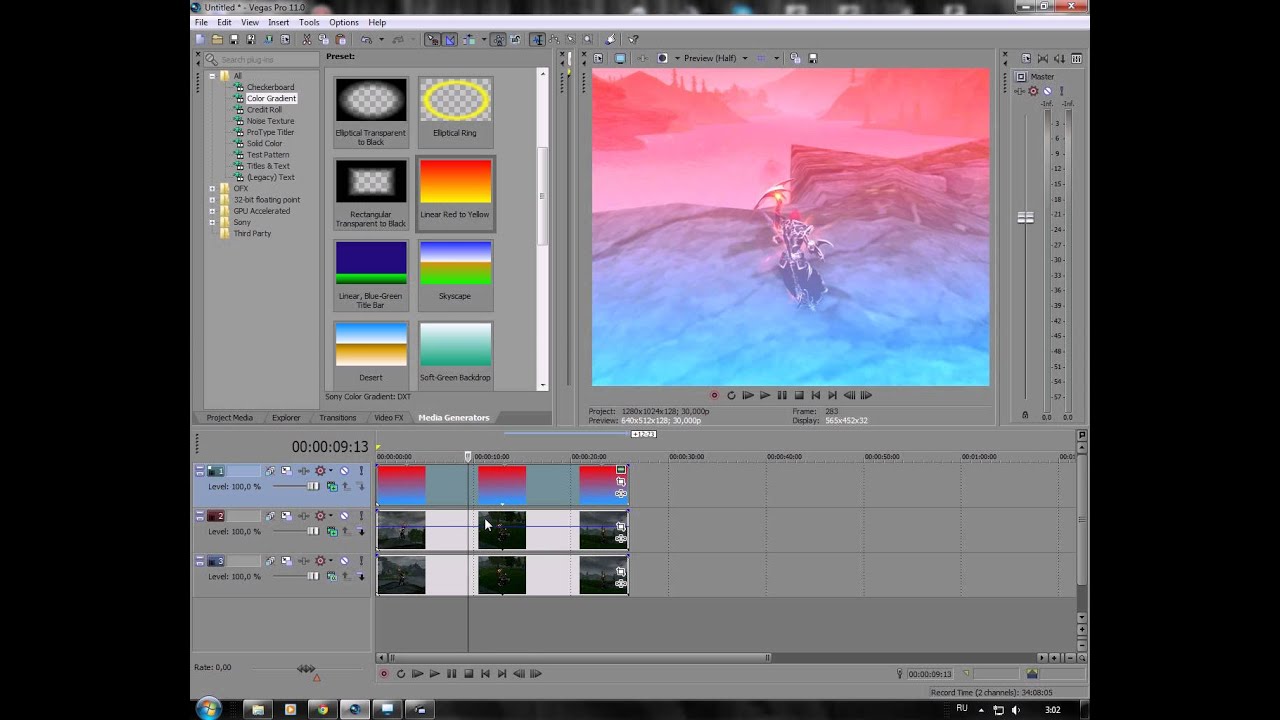Start recording from the timeline transport
This screenshot has height=720, width=1280.
coord(383,674)
